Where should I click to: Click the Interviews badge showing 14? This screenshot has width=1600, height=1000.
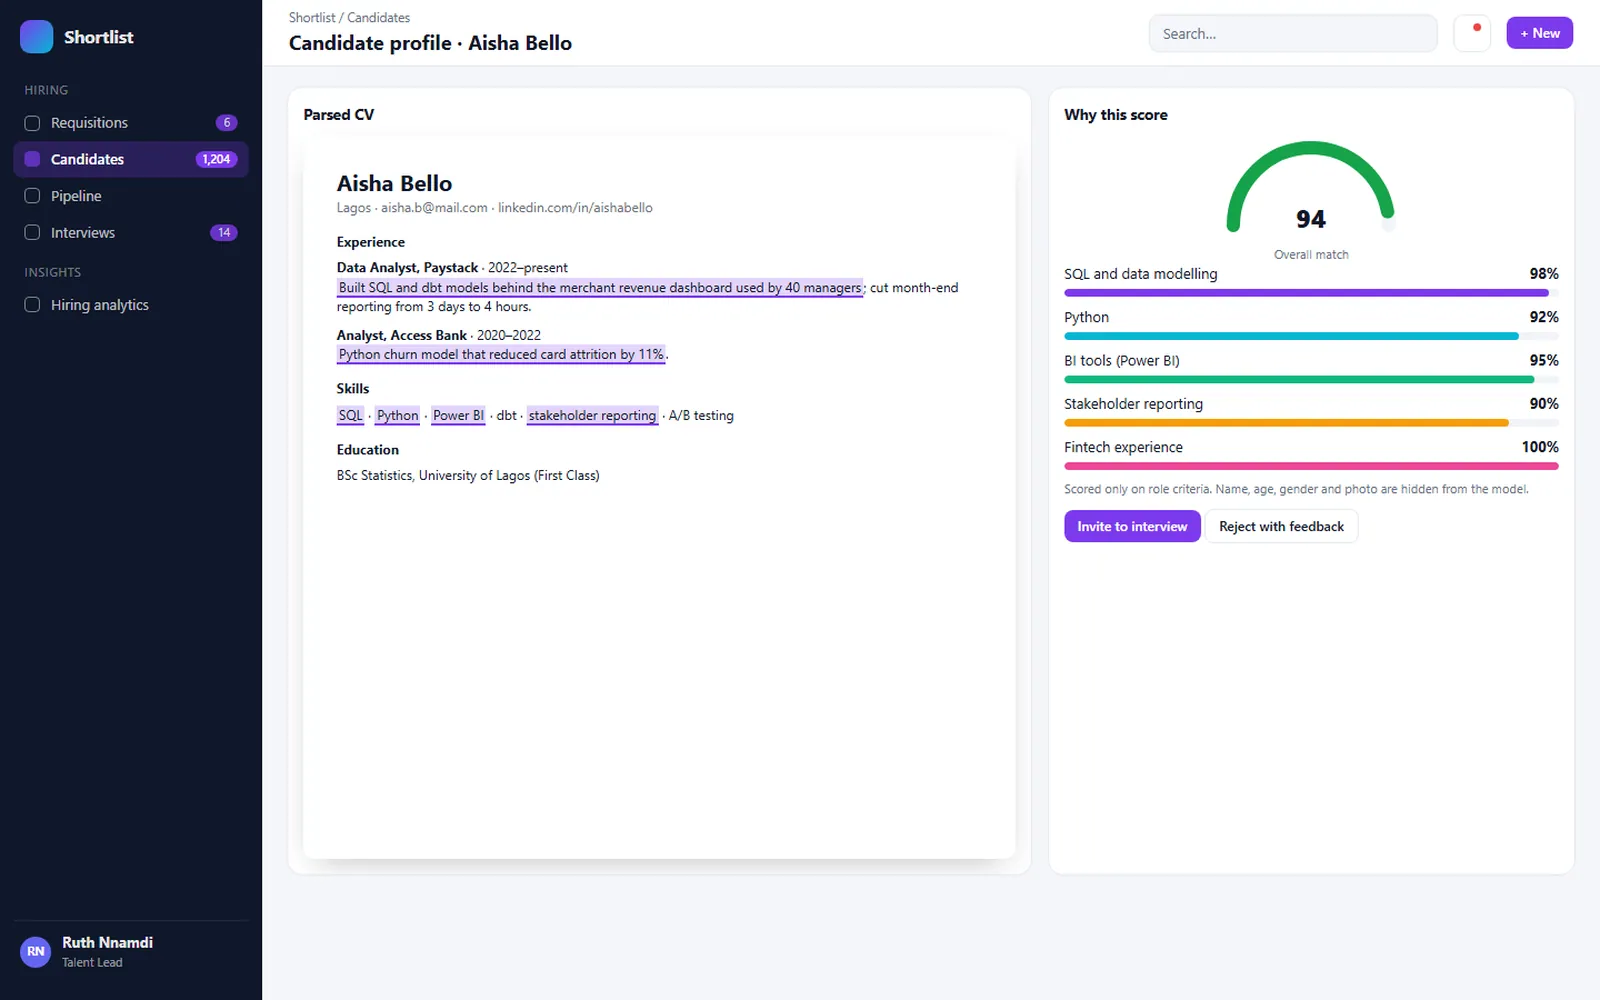pos(224,233)
